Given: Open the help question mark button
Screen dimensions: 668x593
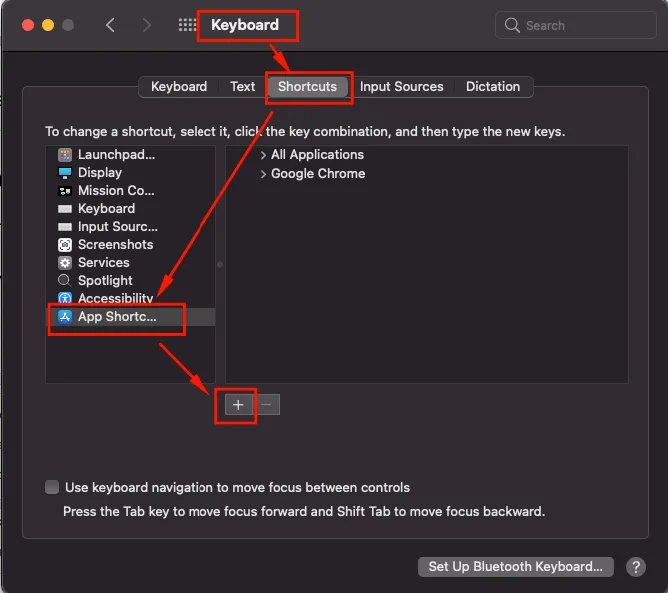Looking at the screenshot, I should (636, 567).
